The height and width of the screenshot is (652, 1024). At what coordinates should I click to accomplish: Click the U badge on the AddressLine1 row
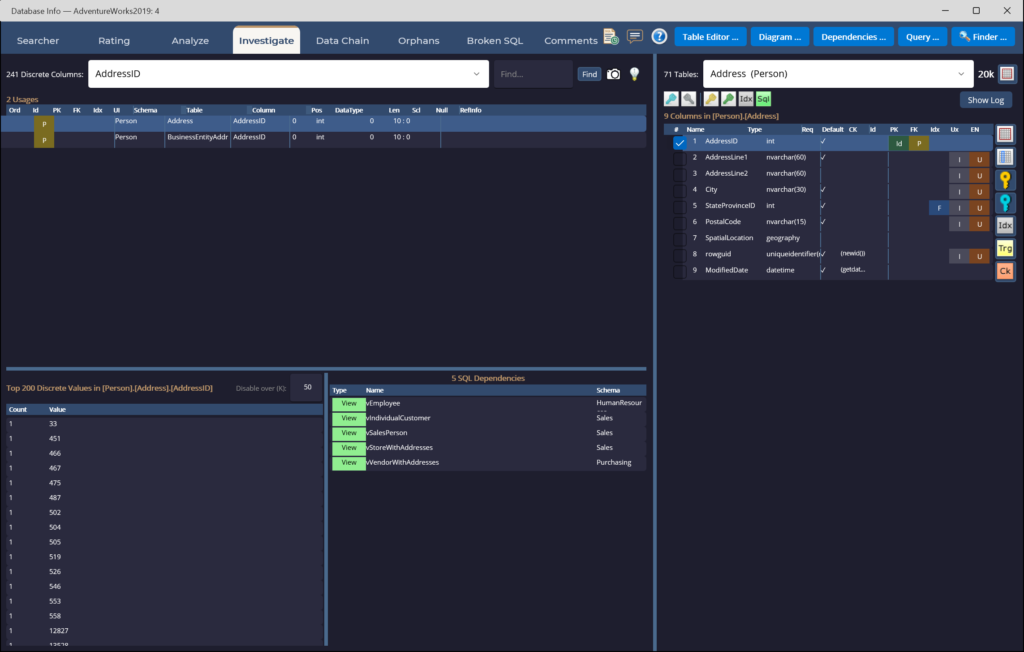click(x=980, y=159)
